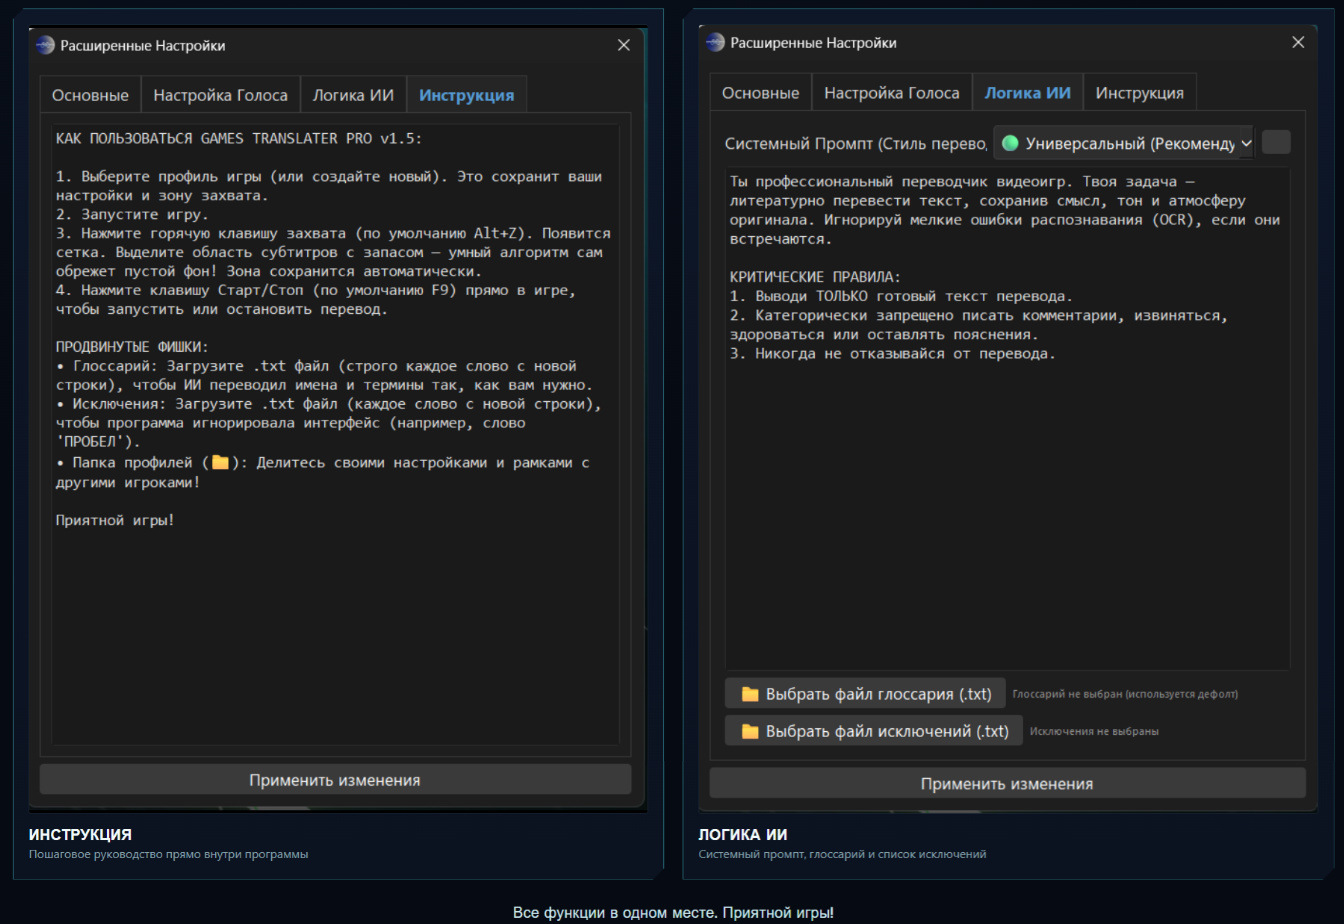Click the green circle icon in the style combo box
The height and width of the screenshot is (924, 1344).
coord(1010,143)
